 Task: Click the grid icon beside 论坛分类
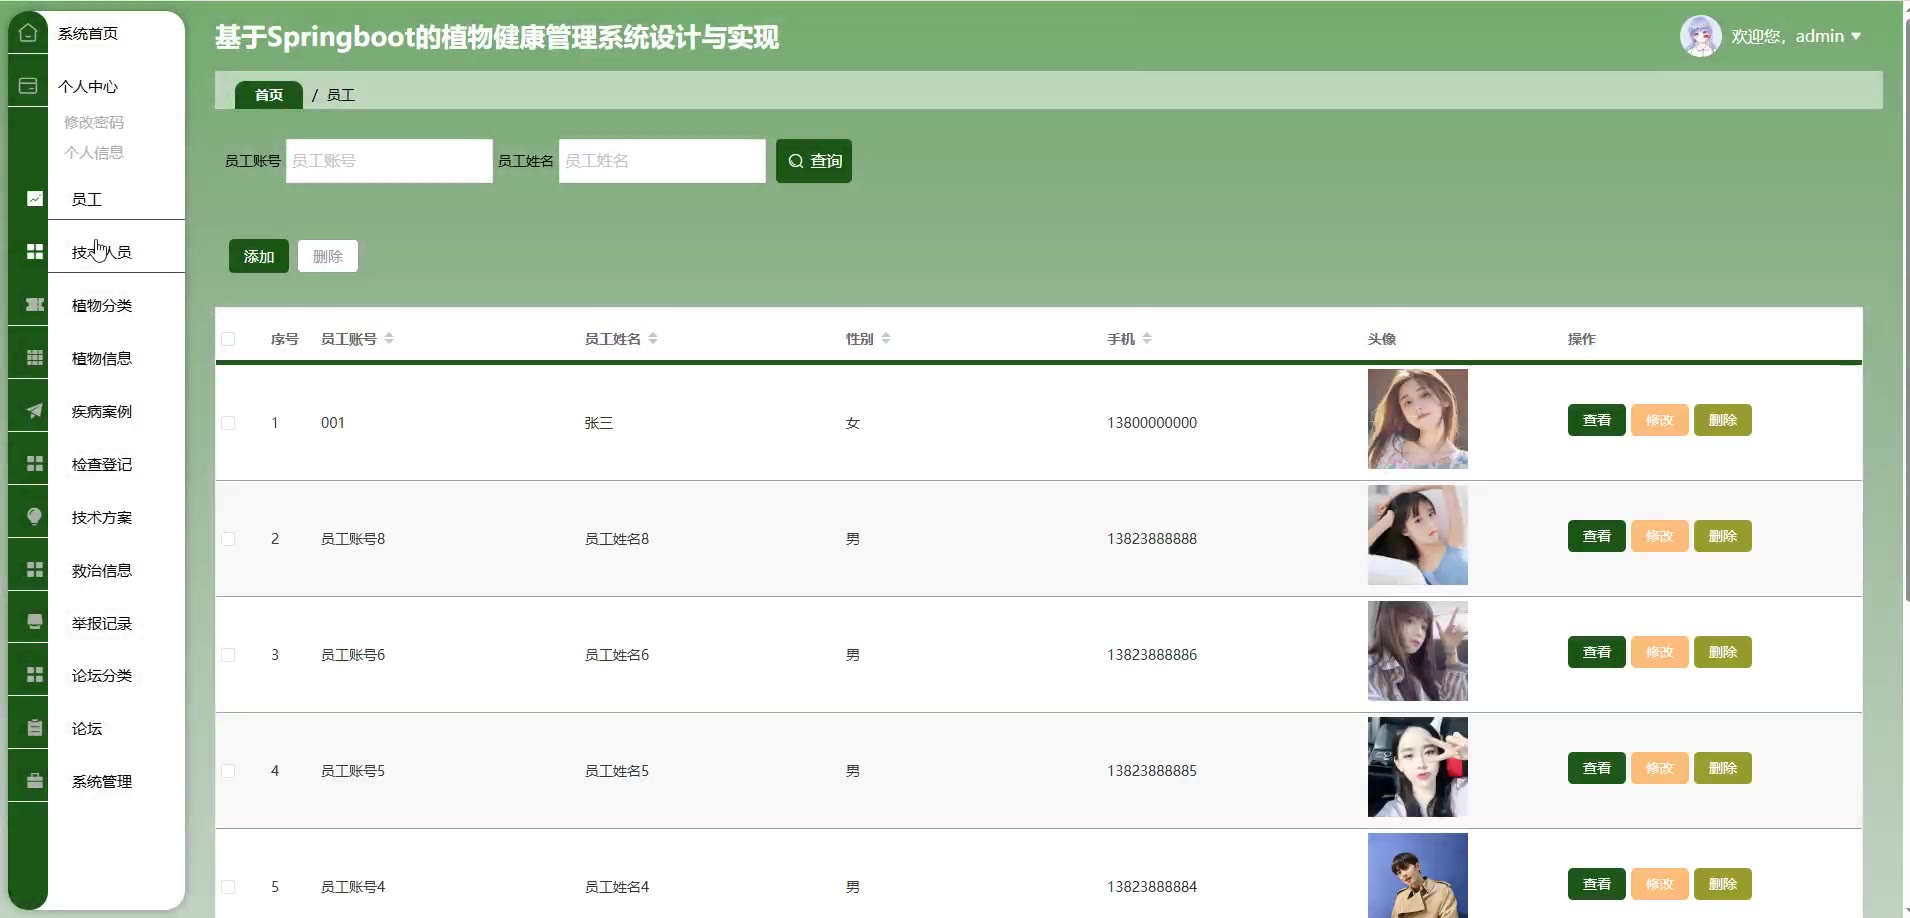pyautogui.click(x=35, y=675)
